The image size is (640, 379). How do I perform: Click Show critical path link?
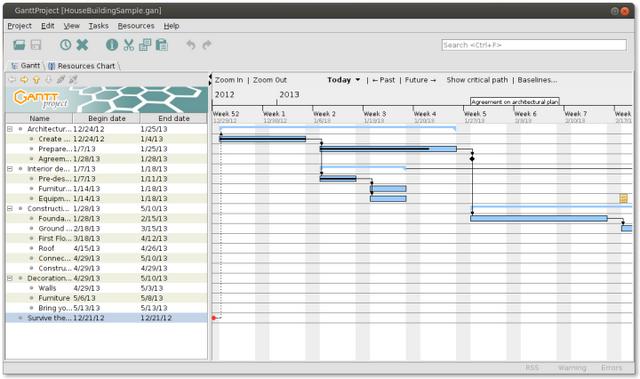[477, 80]
